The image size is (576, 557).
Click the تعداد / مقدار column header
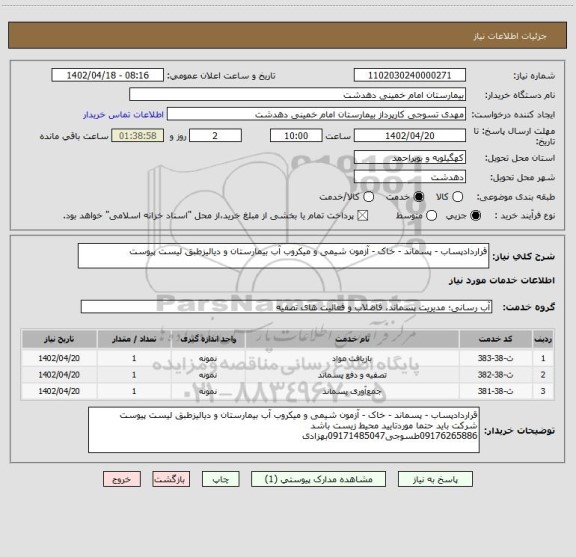tap(134, 339)
